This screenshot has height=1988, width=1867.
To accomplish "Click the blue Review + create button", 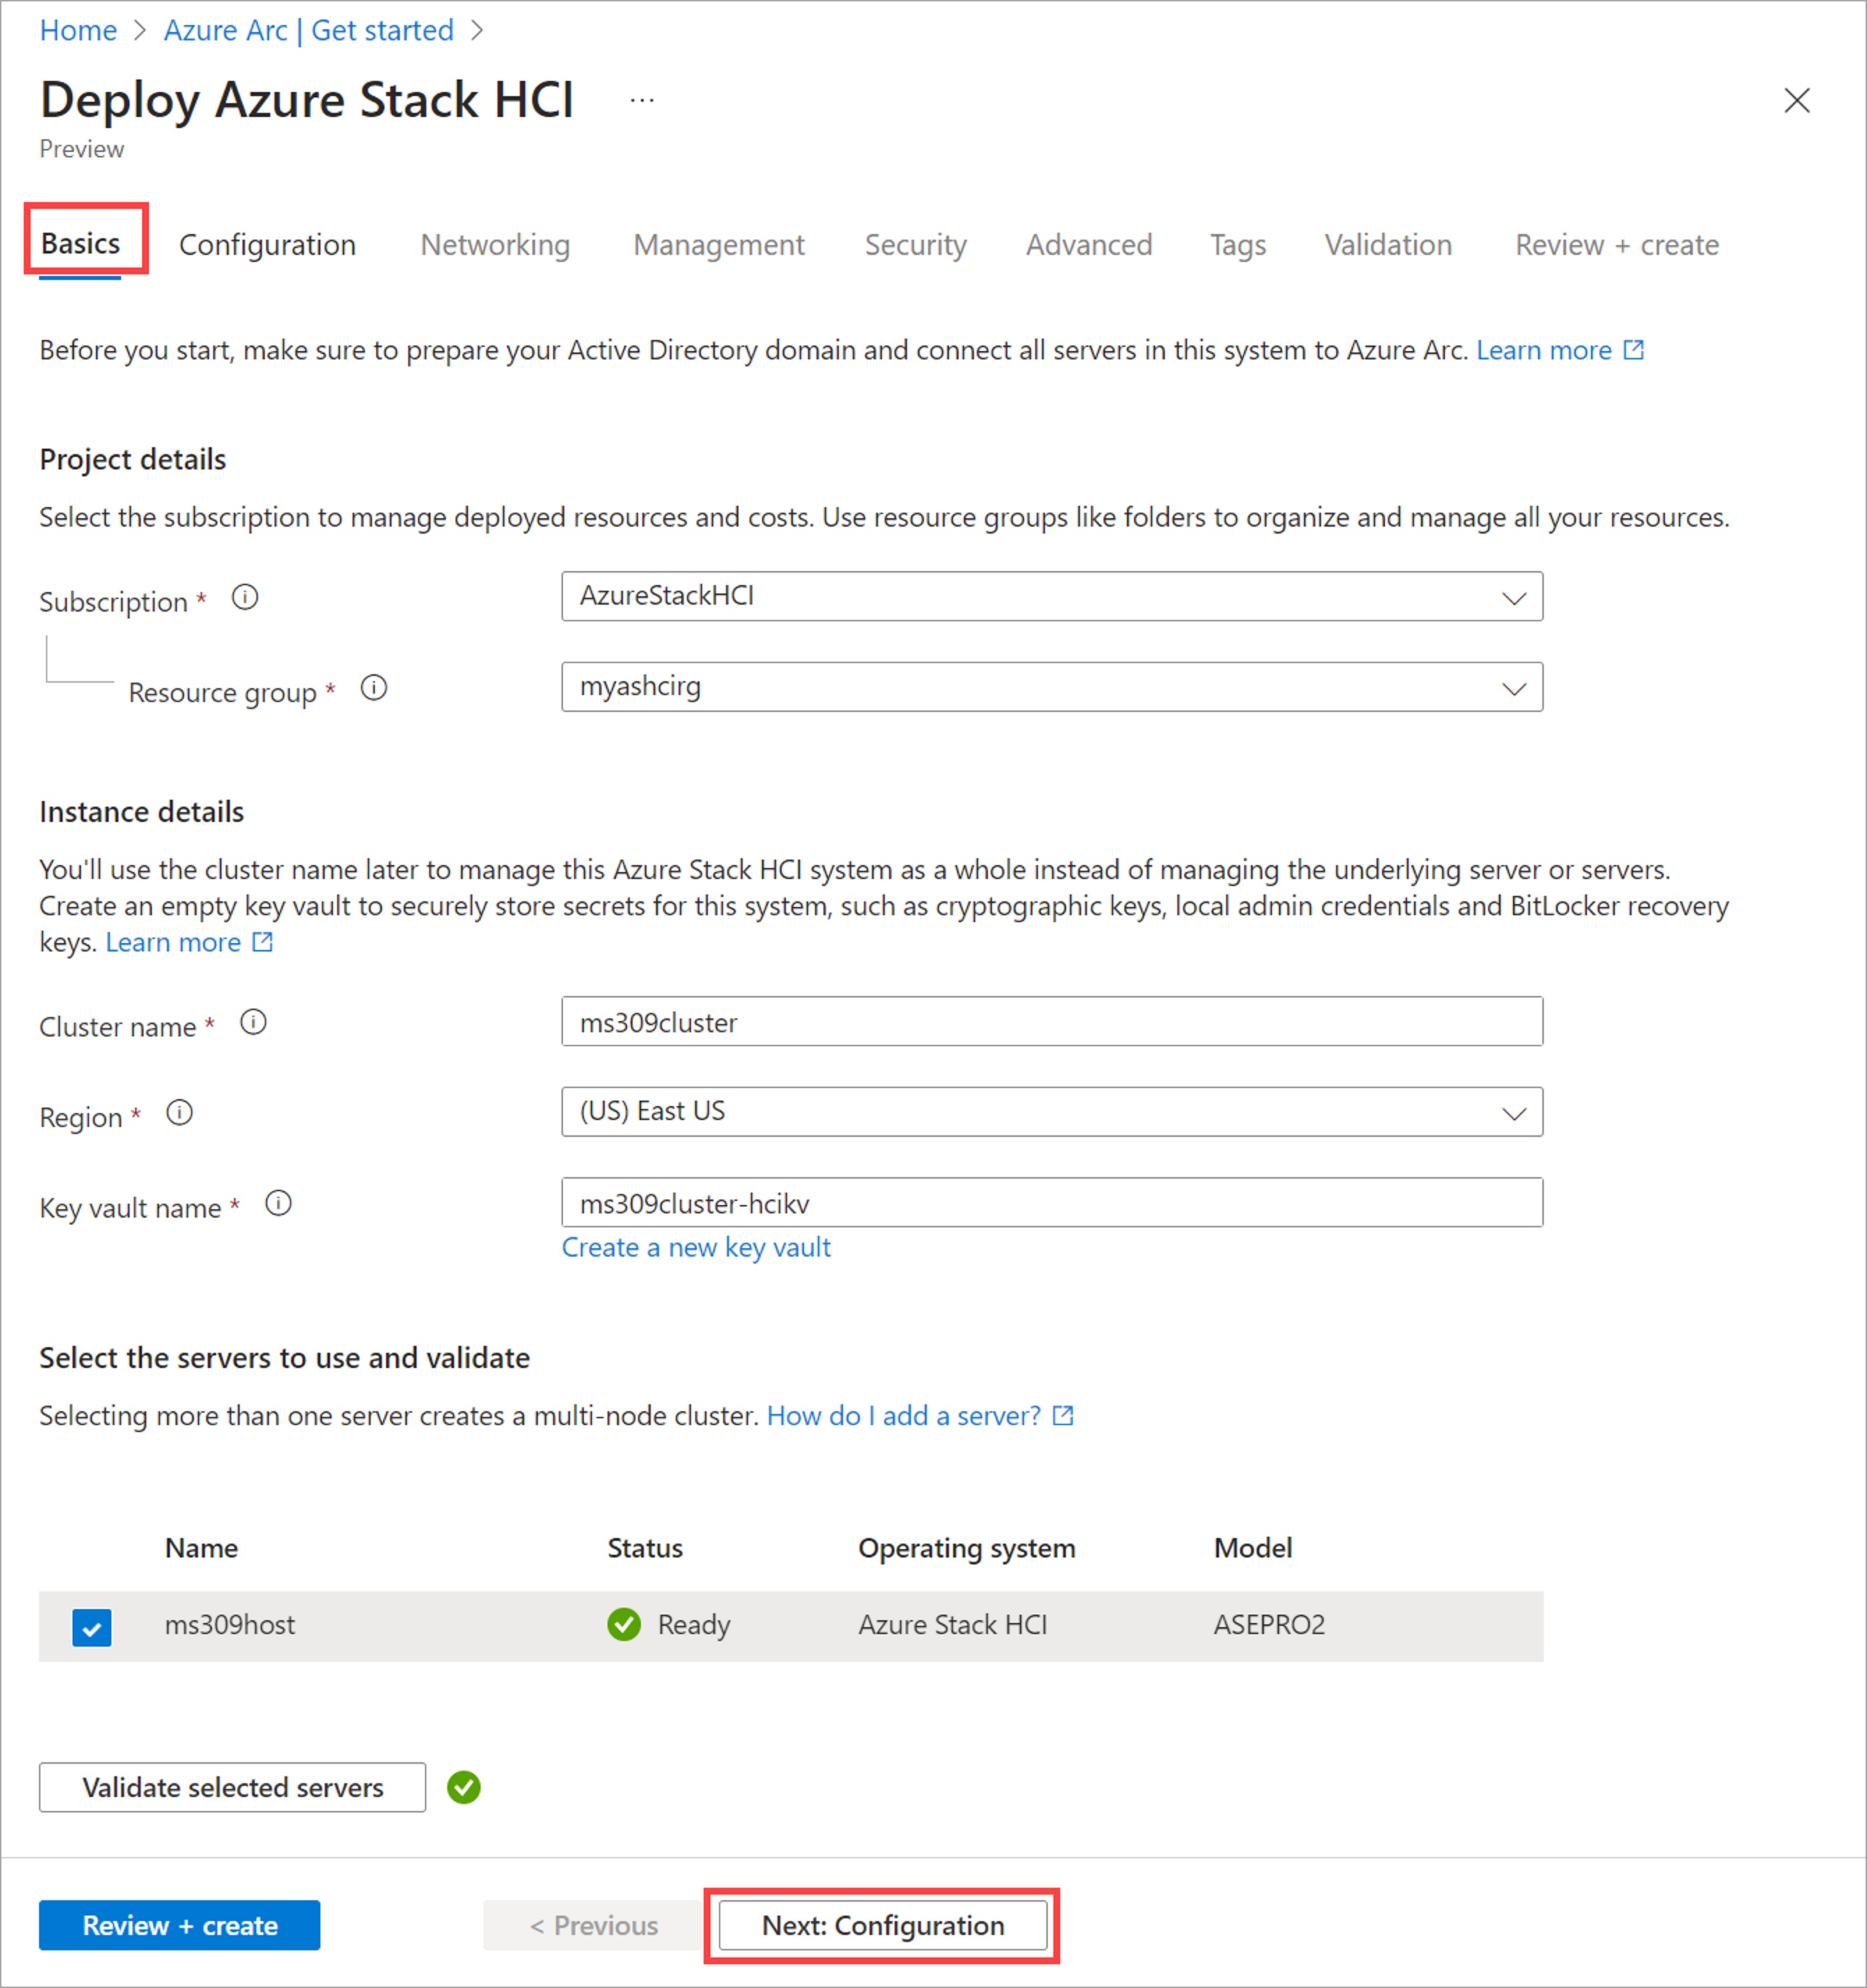I will coord(180,1925).
